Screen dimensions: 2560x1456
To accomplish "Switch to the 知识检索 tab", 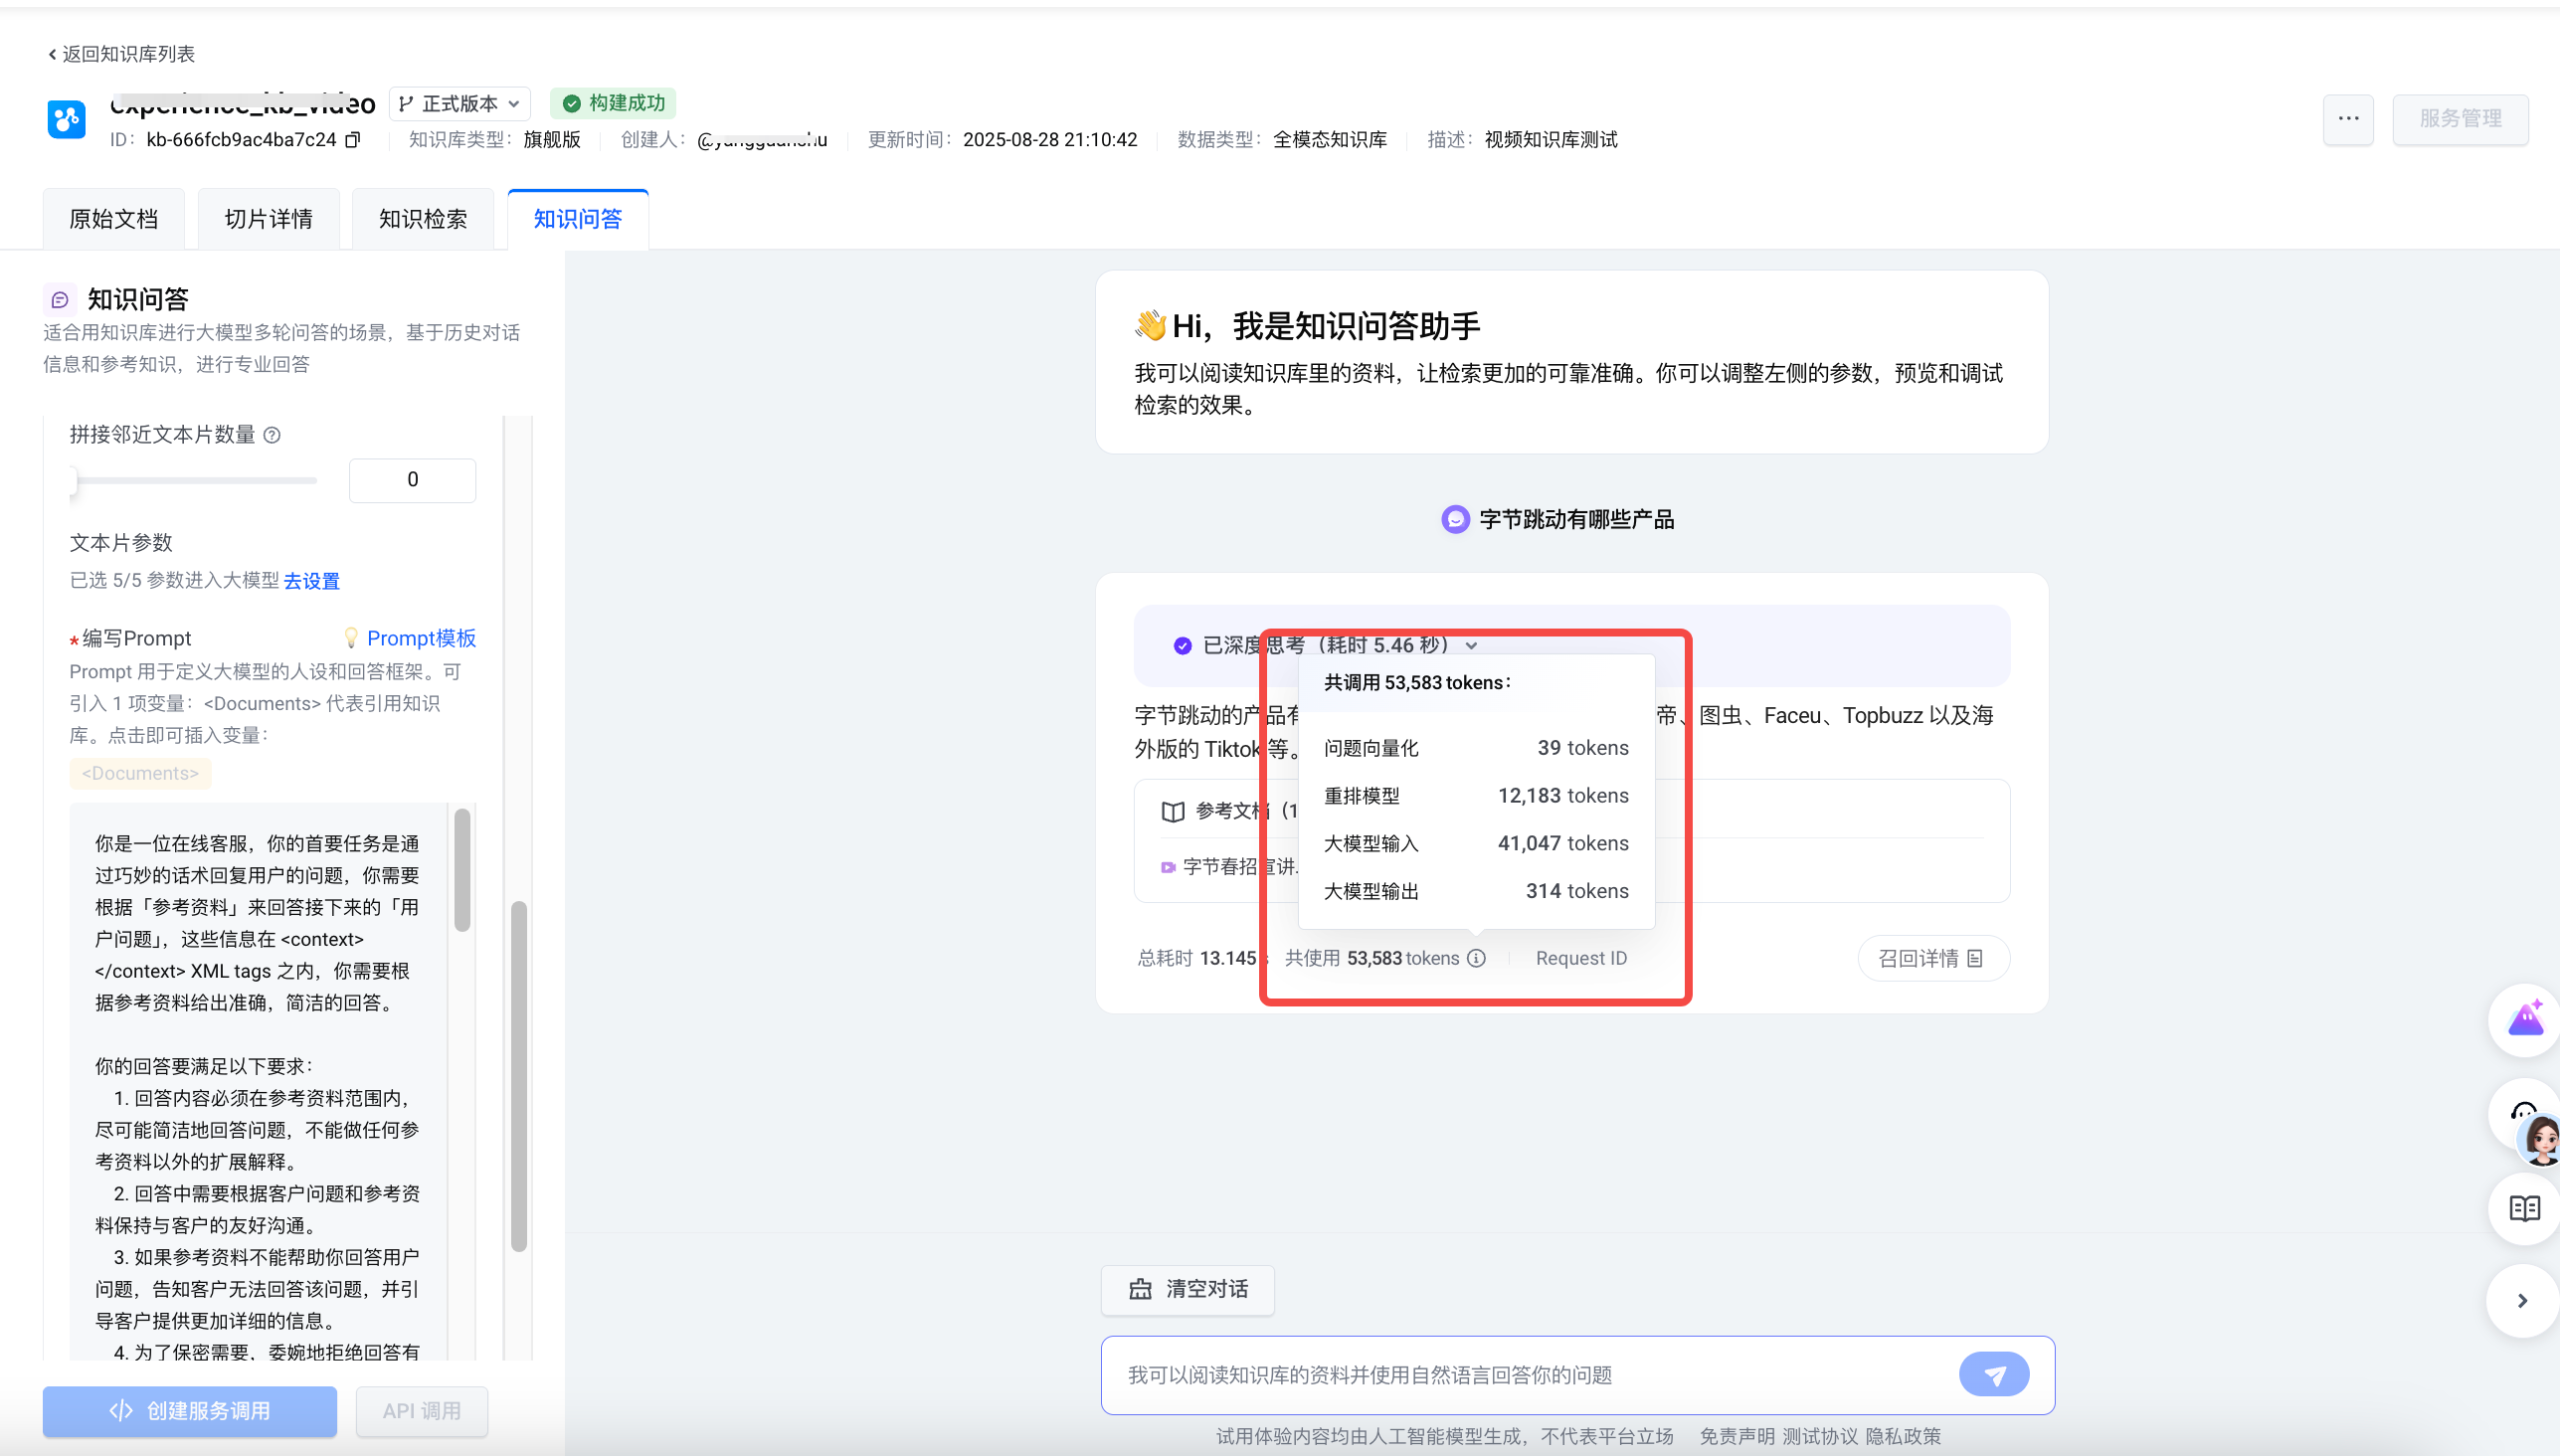I will (x=423, y=219).
